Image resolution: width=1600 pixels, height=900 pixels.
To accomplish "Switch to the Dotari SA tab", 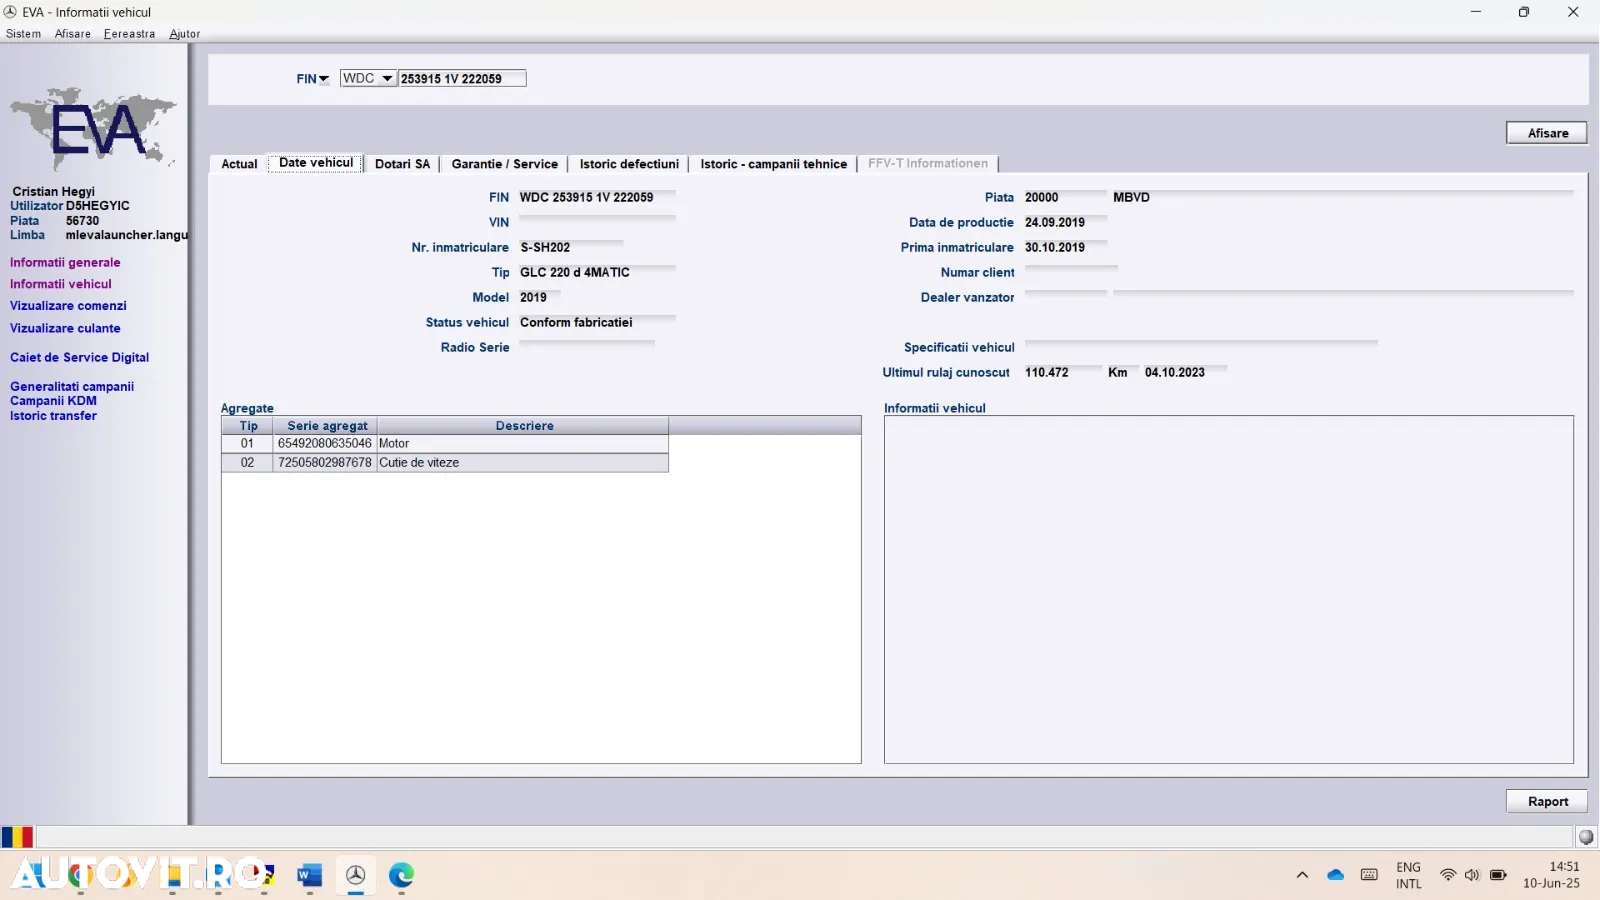I will pyautogui.click(x=402, y=164).
